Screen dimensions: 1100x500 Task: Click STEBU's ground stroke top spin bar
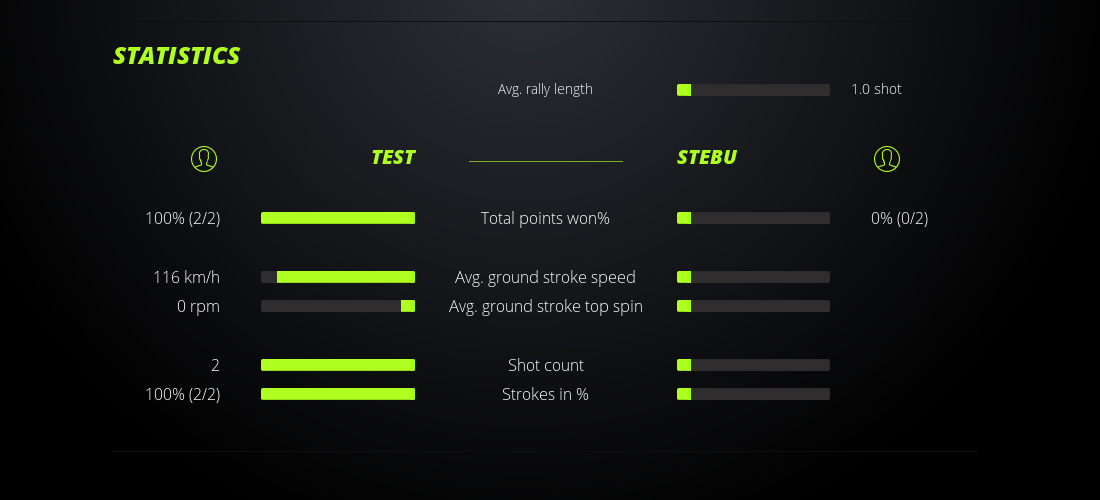coord(753,306)
